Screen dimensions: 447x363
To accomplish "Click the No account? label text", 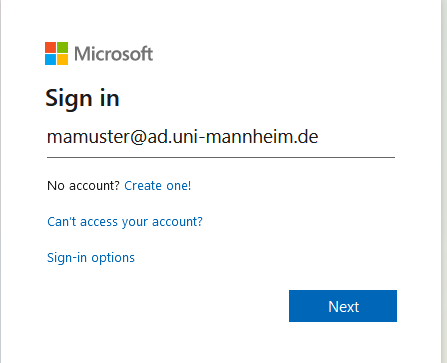I will pyautogui.click(x=83, y=186).
